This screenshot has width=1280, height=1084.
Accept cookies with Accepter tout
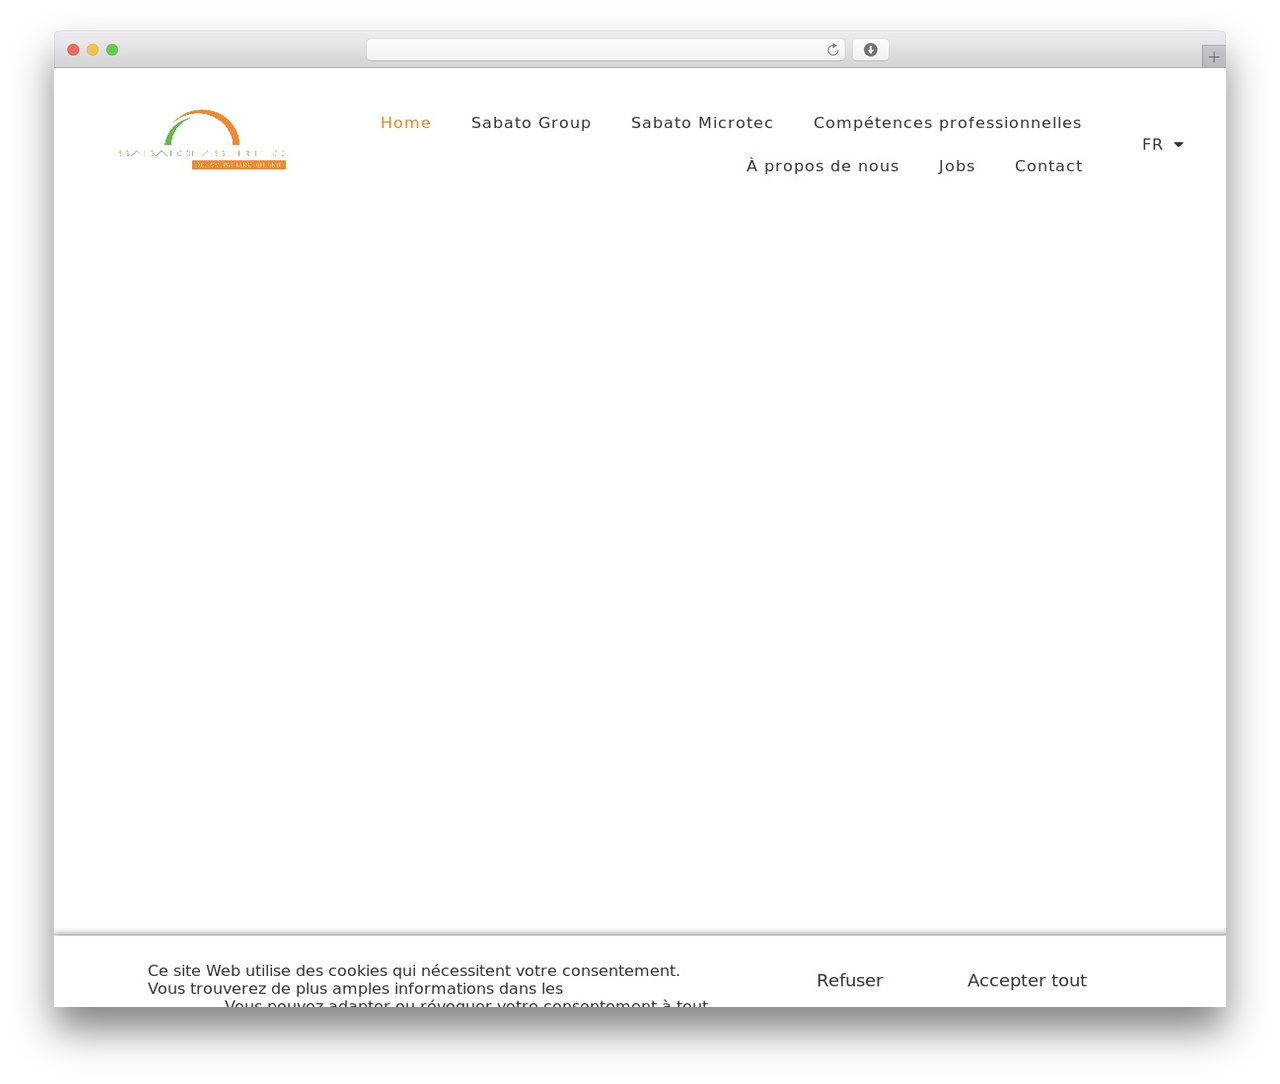[x=1027, y=980]
